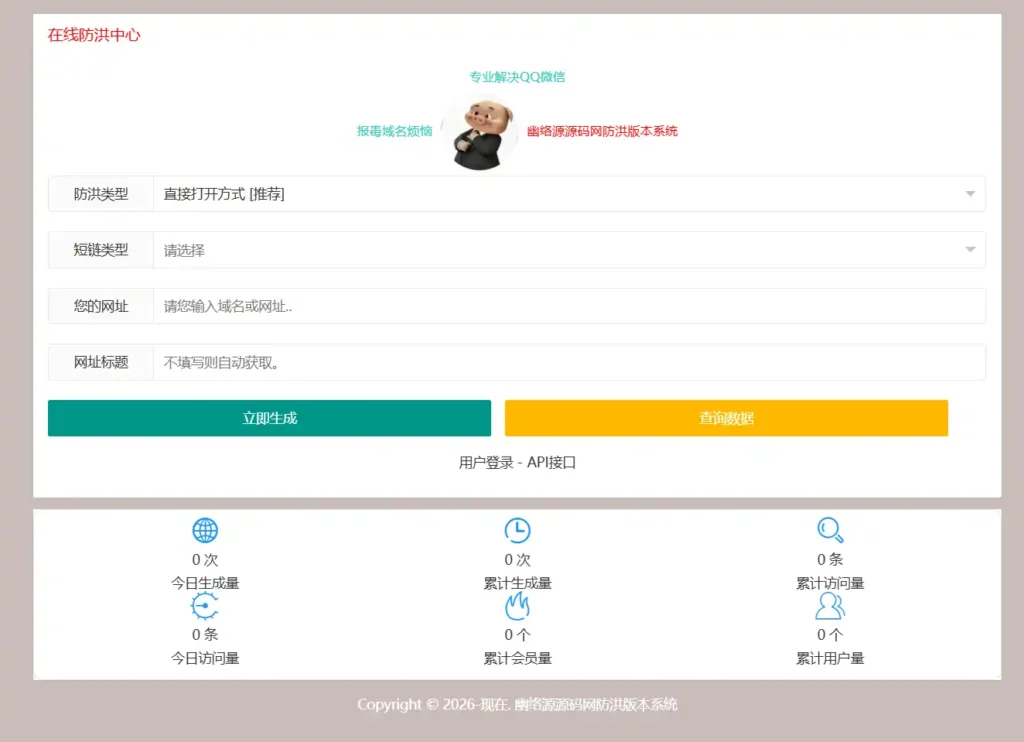Click the 报毒域名烦恼 text
This screenshot has width=1024, height=742.
coord(394,131)
